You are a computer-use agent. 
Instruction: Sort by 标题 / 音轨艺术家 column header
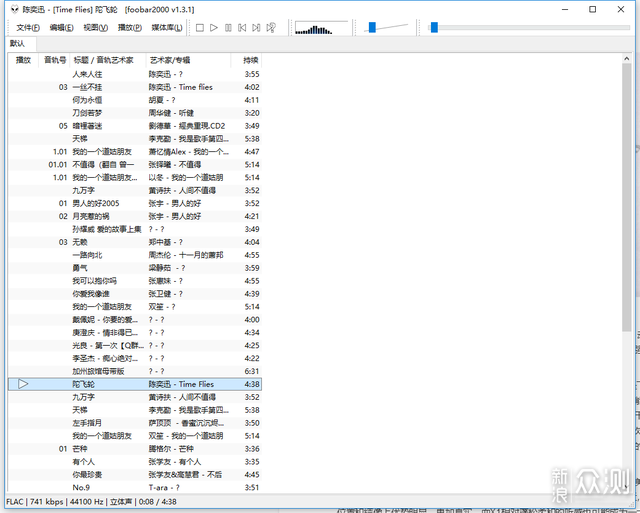coord(108,60)
